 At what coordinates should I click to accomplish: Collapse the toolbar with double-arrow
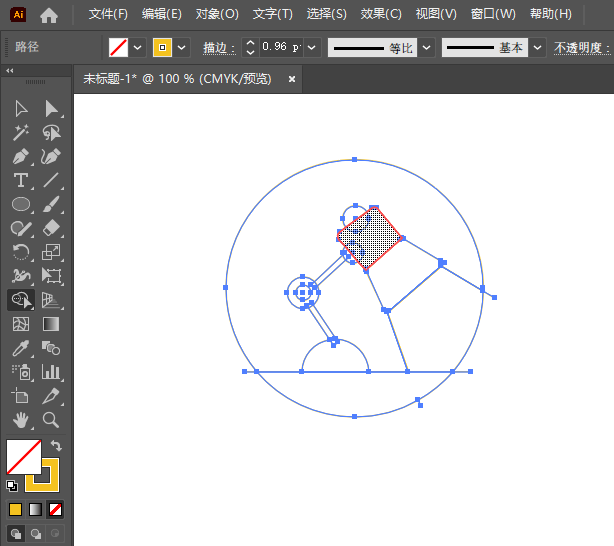point(9,71)
